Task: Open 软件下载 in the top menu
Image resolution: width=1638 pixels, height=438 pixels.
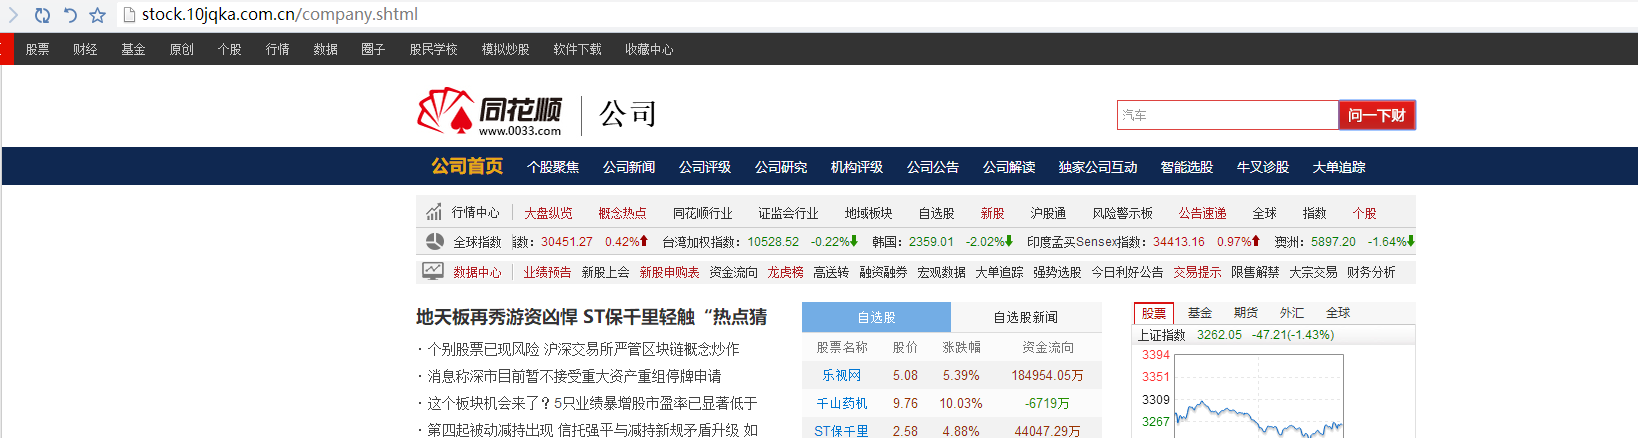Action: click(x=577, y=49)
